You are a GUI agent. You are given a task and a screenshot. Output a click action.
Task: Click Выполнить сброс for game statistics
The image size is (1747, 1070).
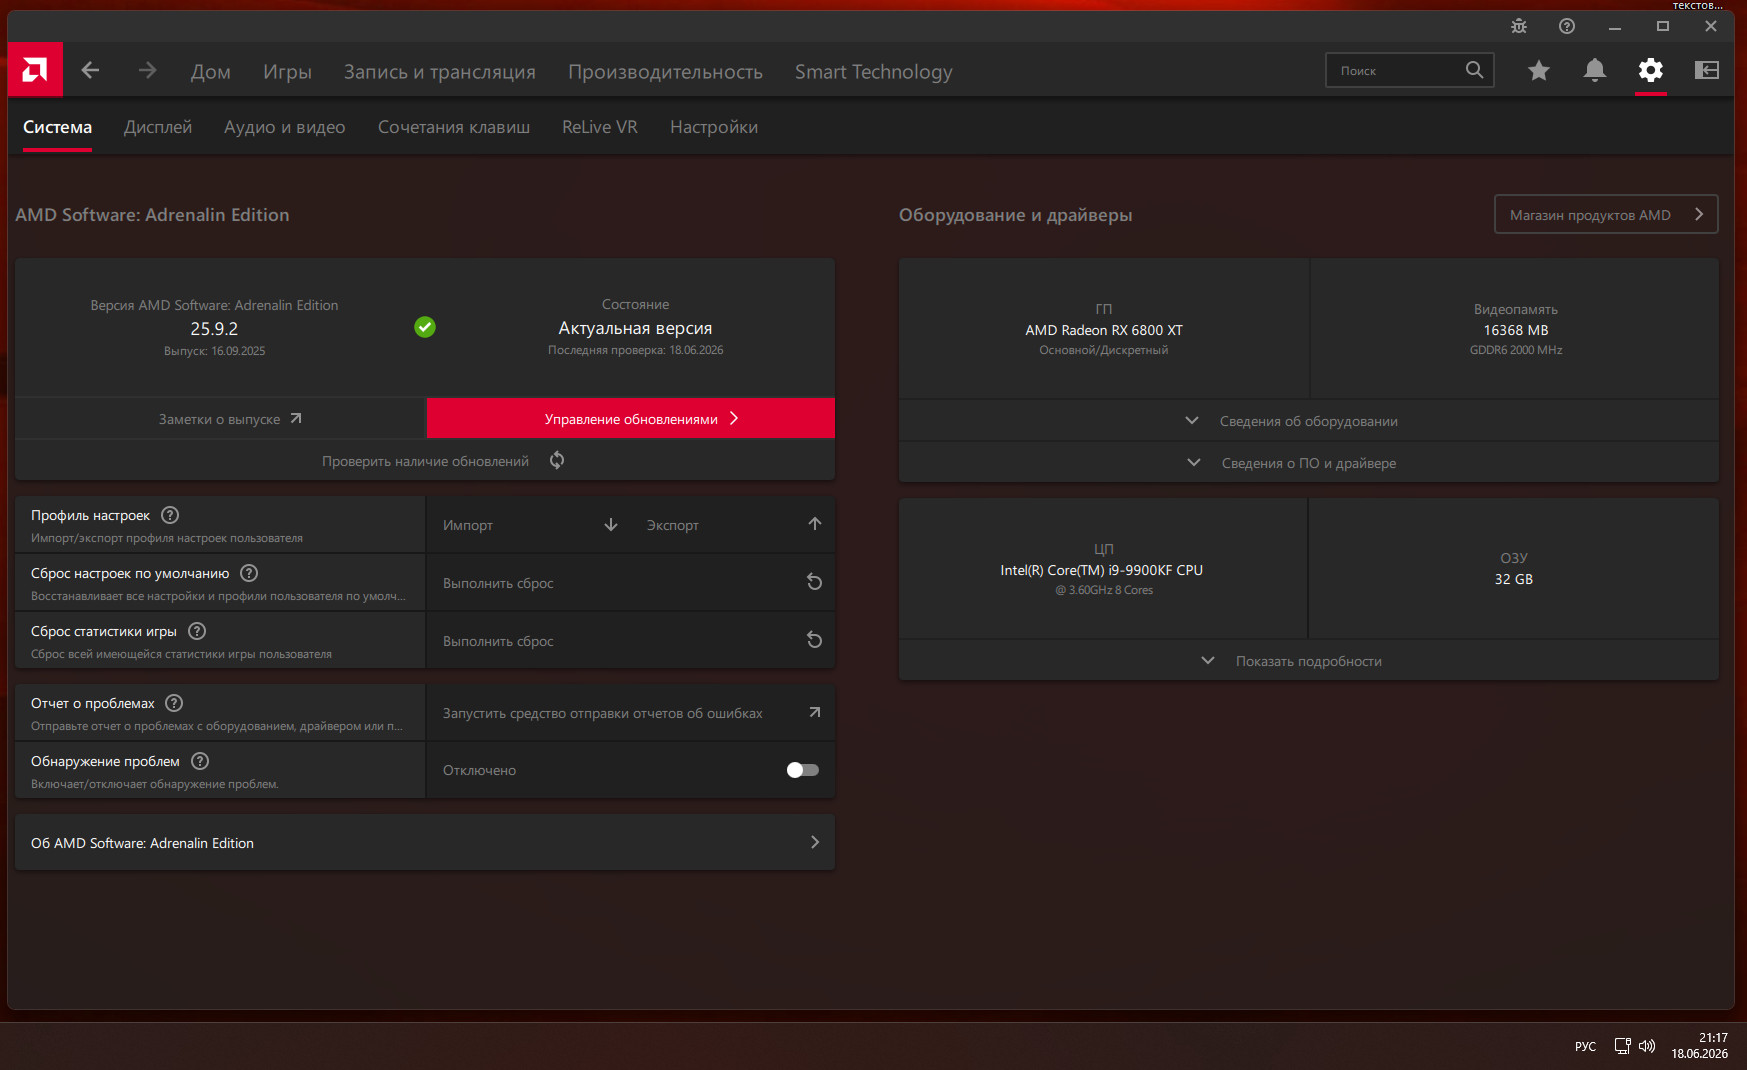pos(631,641)
